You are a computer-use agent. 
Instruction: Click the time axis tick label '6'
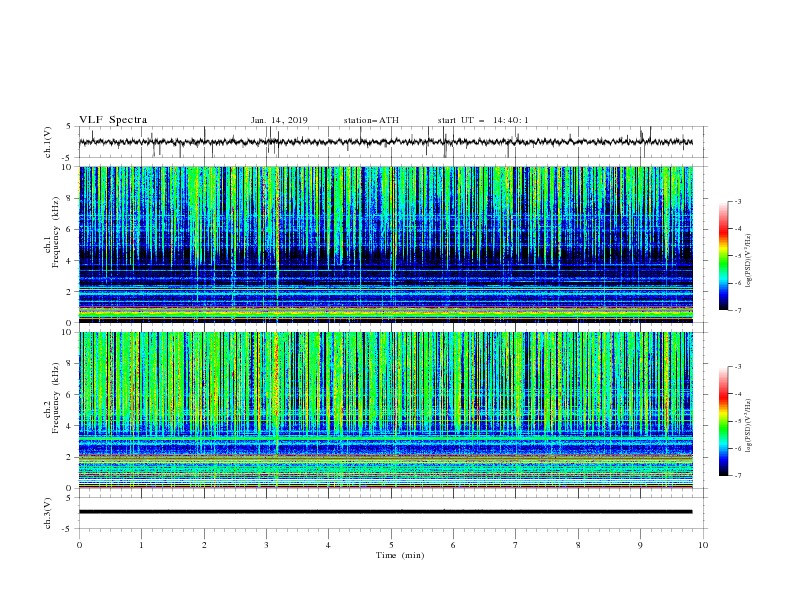pos(454,545)
